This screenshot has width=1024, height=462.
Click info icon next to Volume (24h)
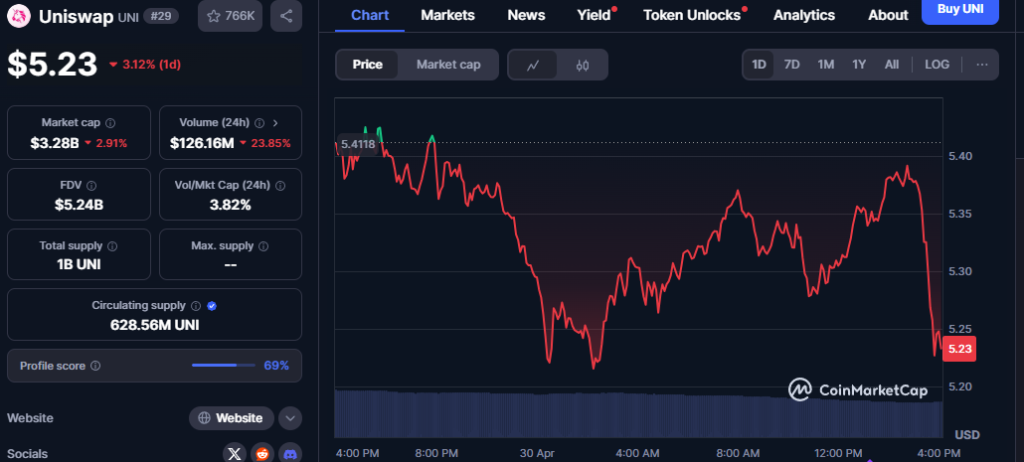click(260, 123)
